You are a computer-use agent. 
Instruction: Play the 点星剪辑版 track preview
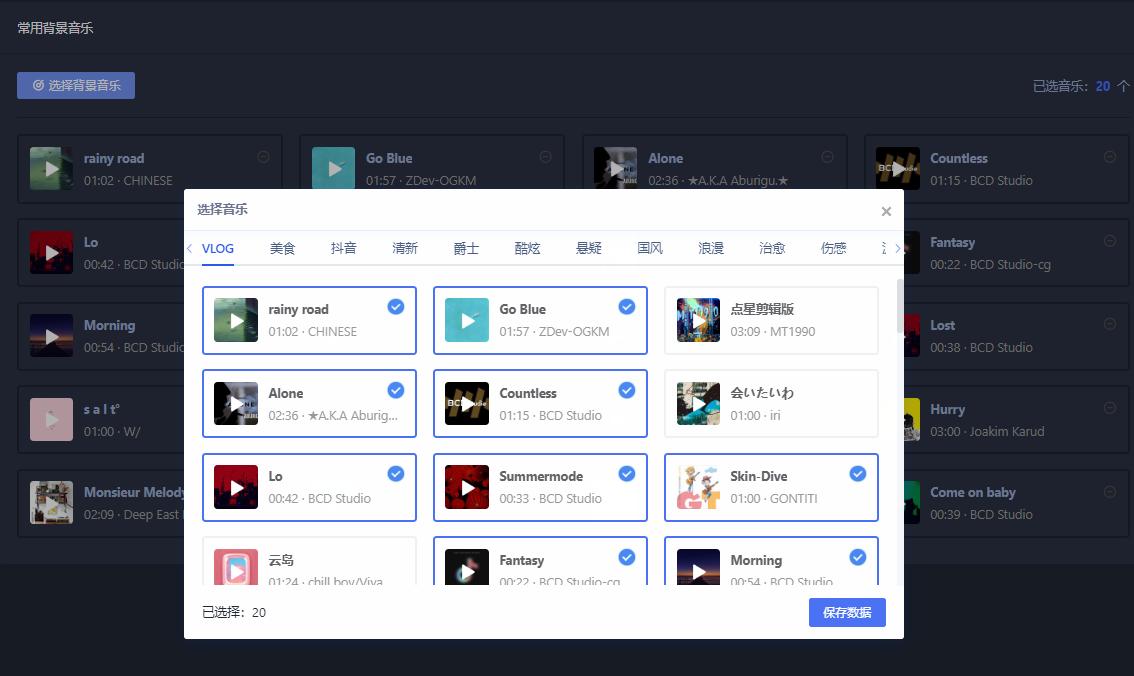(x=698, y=320)
